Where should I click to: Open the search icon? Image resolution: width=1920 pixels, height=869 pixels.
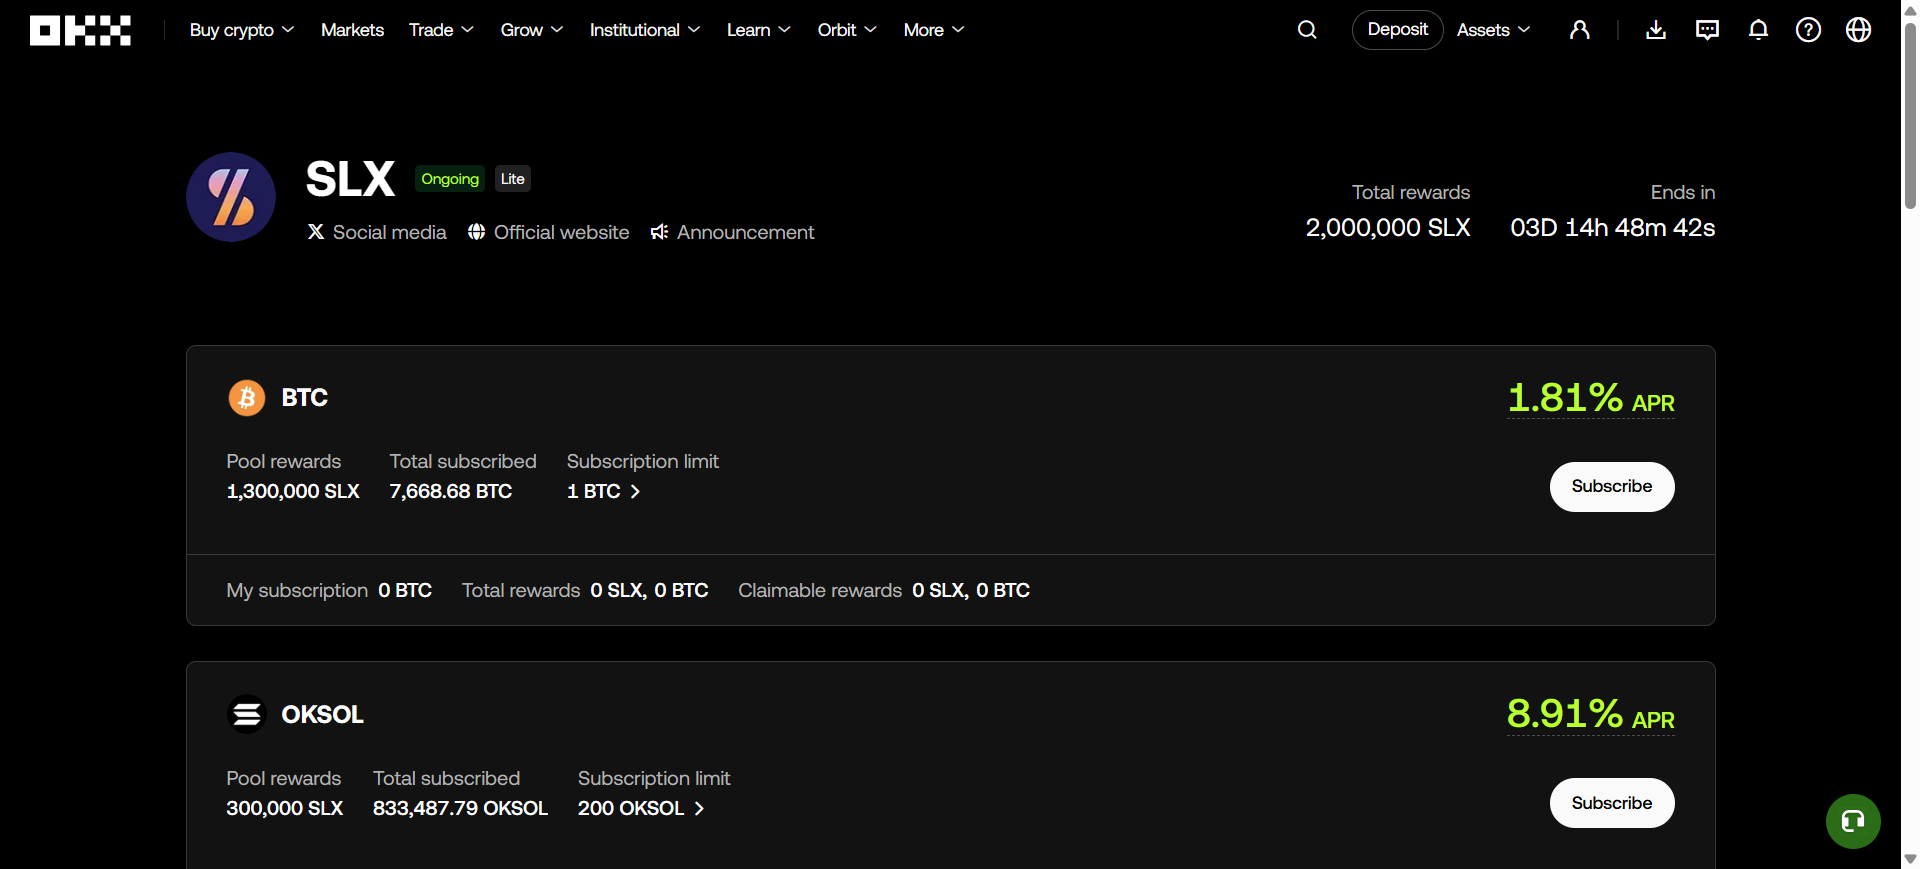click(1307, 30)
